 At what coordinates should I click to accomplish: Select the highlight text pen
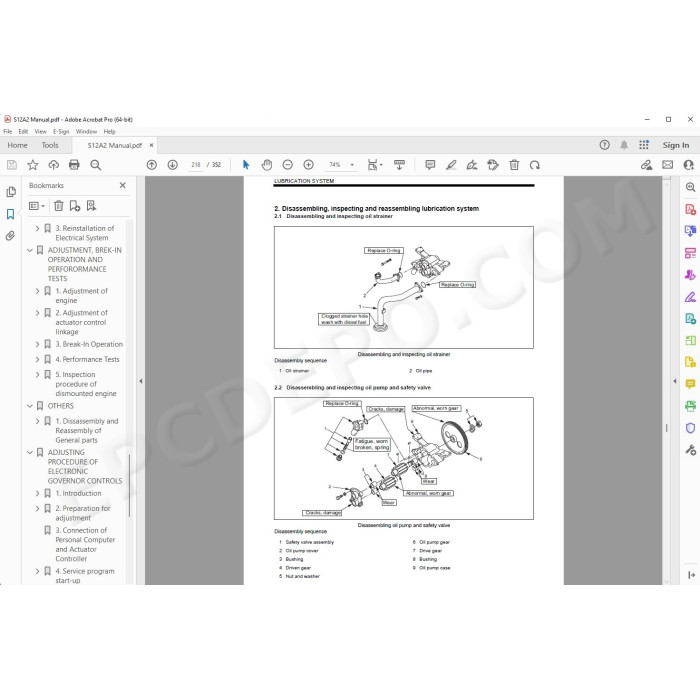[x=451, y=165]
